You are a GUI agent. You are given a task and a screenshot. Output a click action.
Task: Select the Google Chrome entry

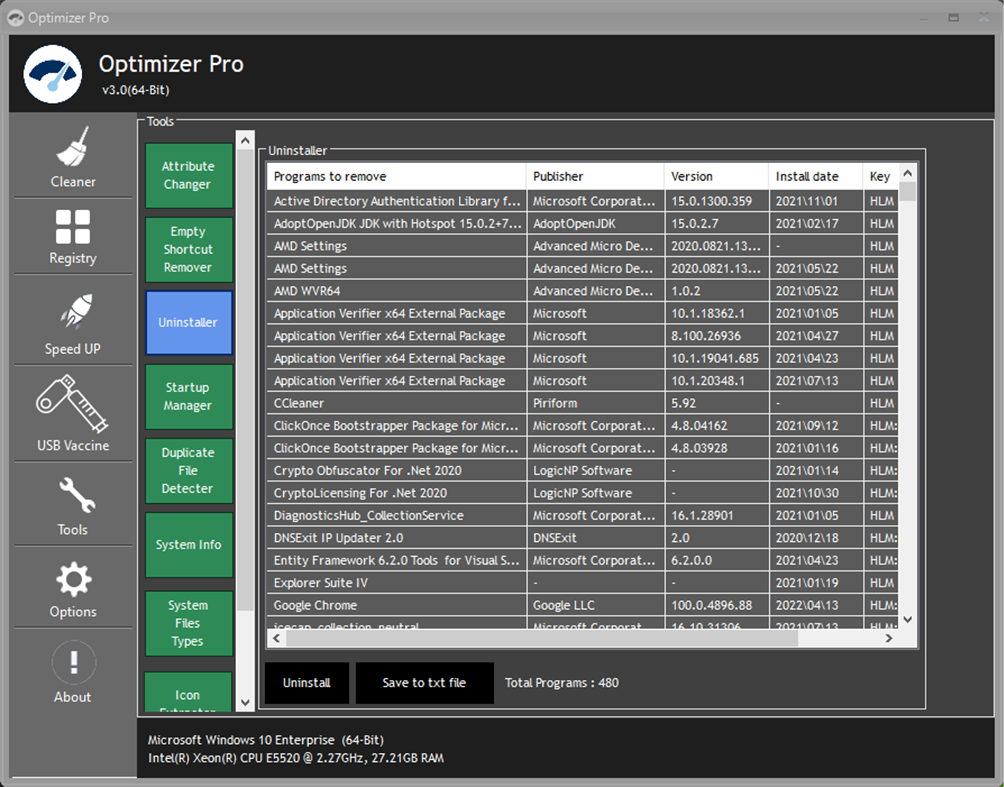point(582,605)
